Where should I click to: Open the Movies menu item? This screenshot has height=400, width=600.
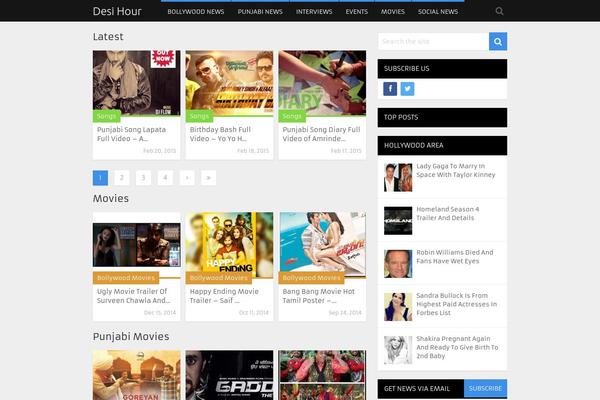(x=393, y=12)
